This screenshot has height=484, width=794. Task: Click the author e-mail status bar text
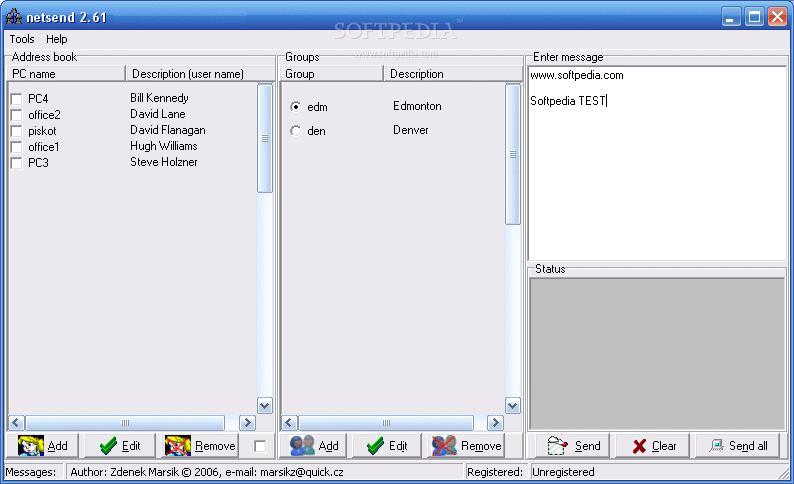point(207,472)
